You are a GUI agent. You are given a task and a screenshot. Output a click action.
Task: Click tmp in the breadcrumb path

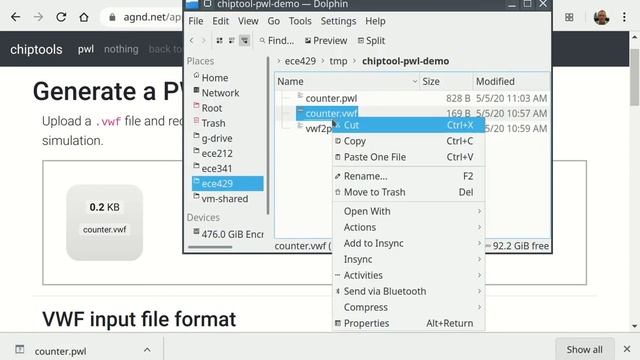[338, 61]
